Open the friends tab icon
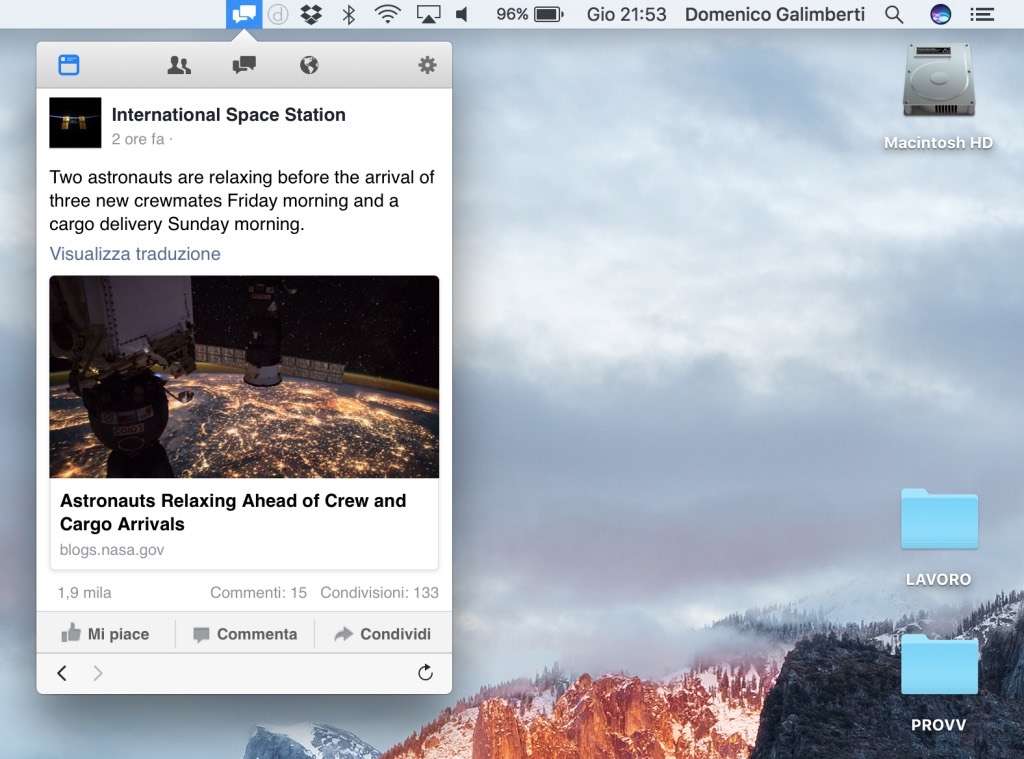Viewport: 1024px width, 759px height. (x=179, y=66)
